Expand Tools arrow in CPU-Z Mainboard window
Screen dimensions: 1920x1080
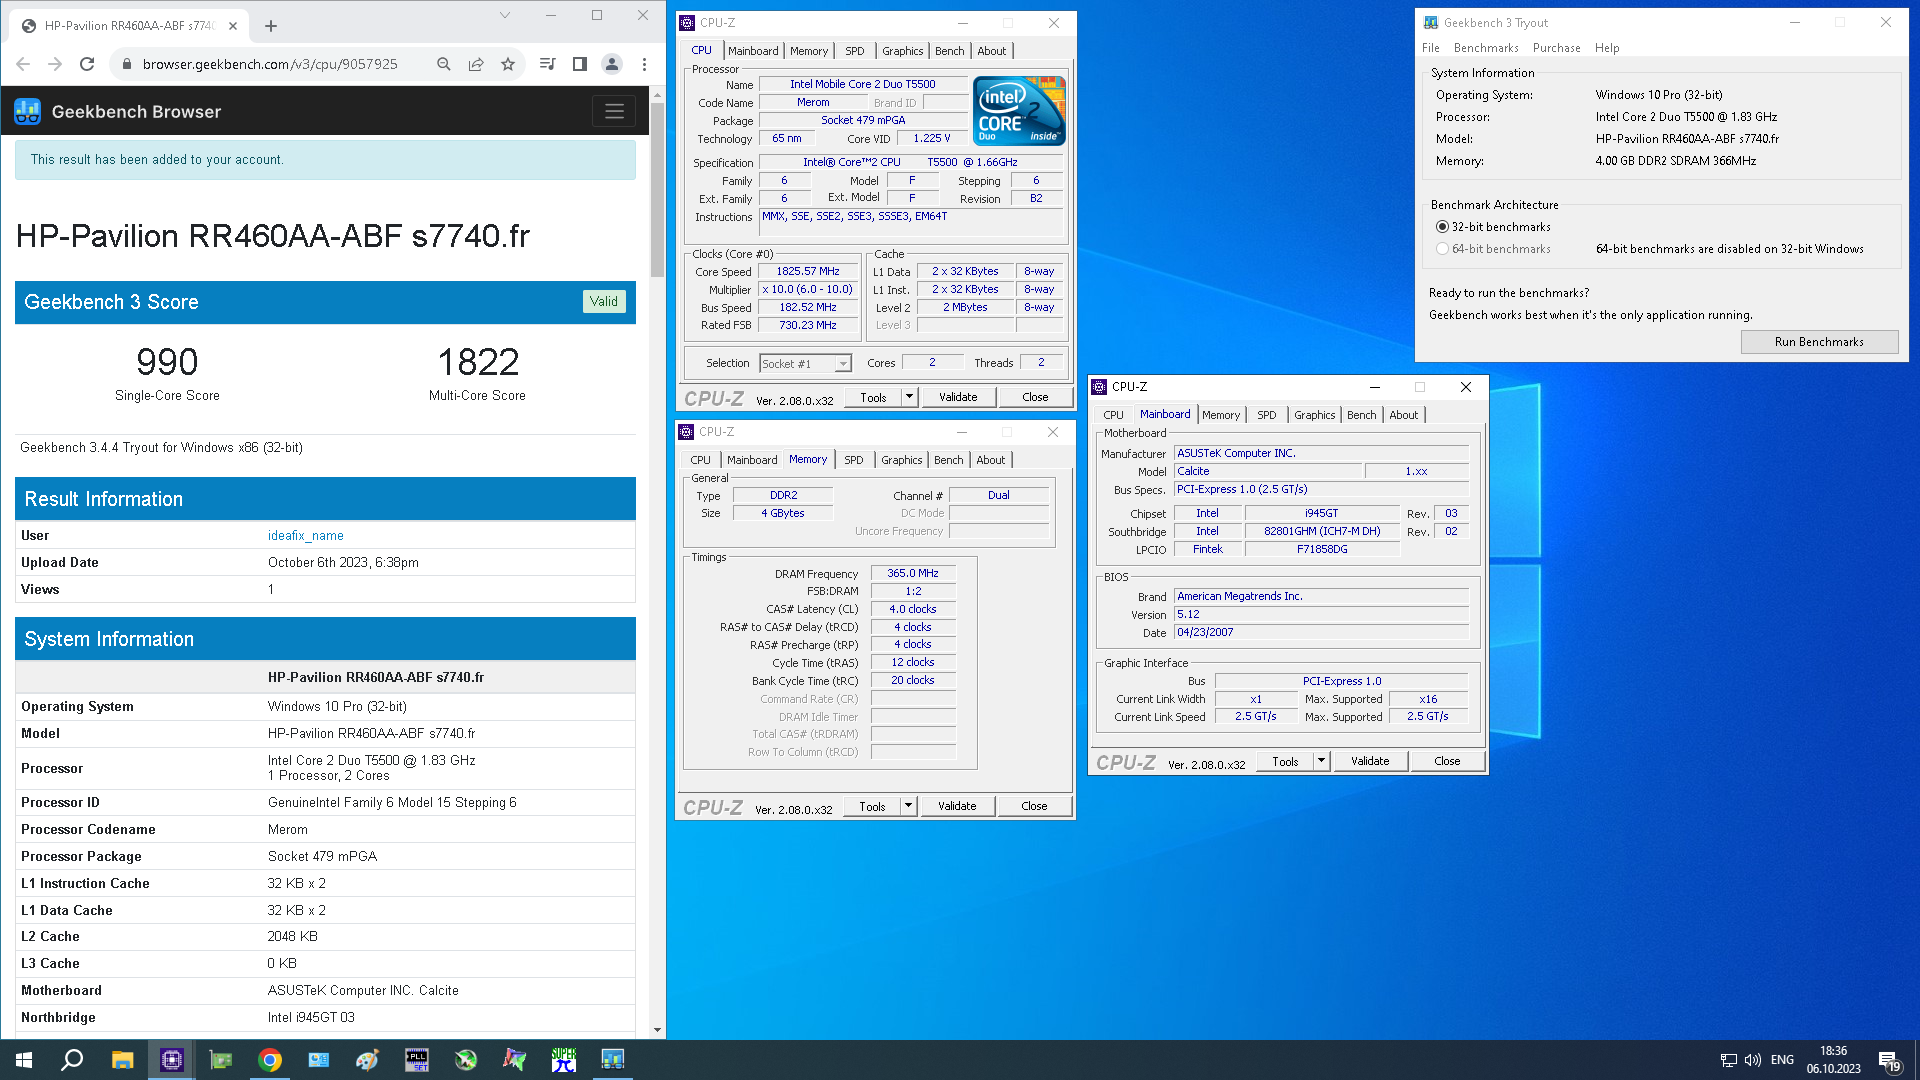click(1321, 761)
